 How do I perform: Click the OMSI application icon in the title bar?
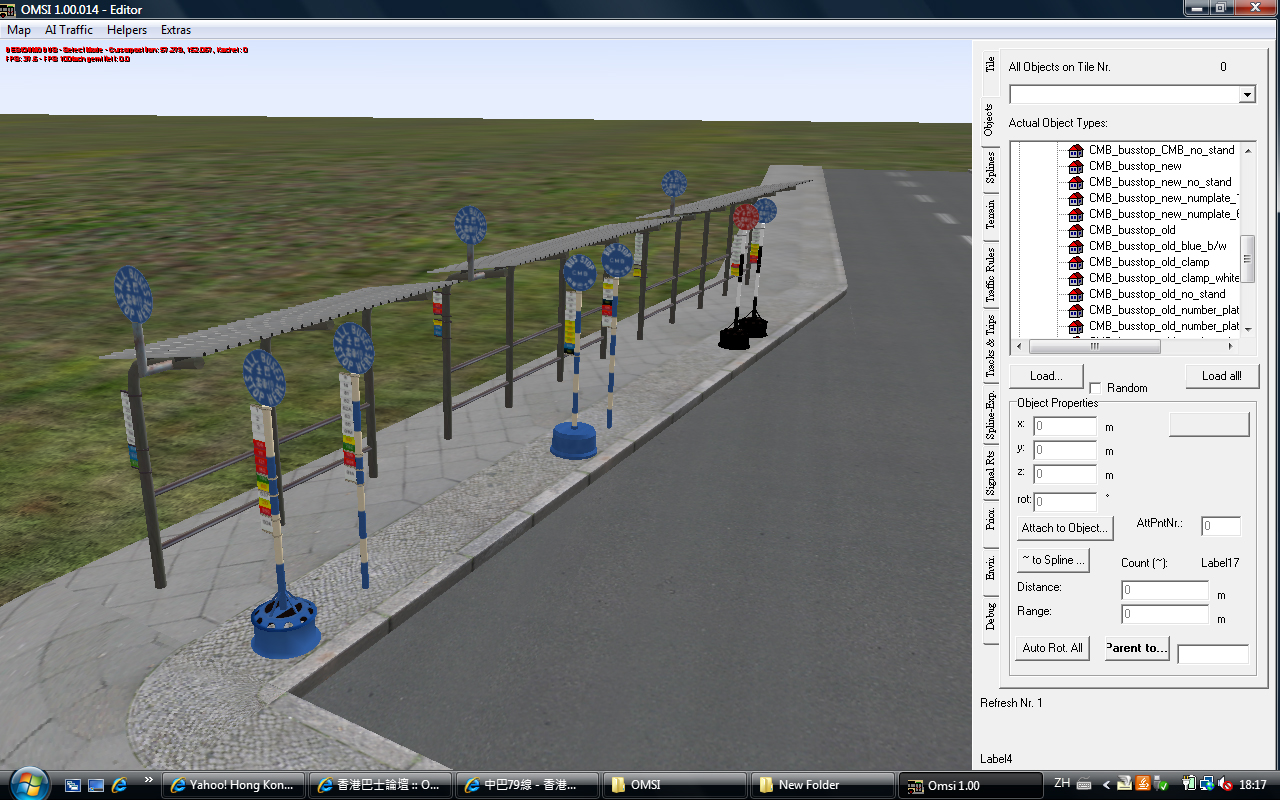10,9
